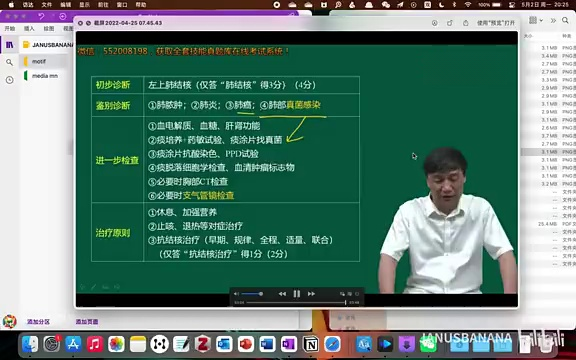This screenshot has width=576, height=360.
Task: Adjust the video volume slider
Action: 252,294
